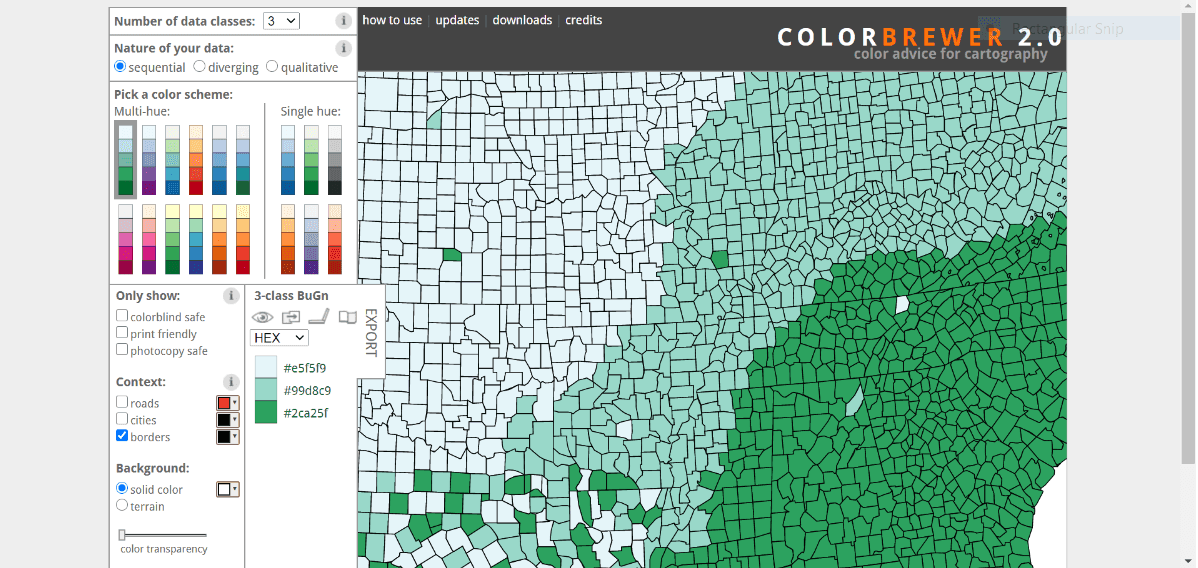Expand the HEX color format dropdown
The height and width of the screenshot is (568, 1198).
click(x=279, y=338)
